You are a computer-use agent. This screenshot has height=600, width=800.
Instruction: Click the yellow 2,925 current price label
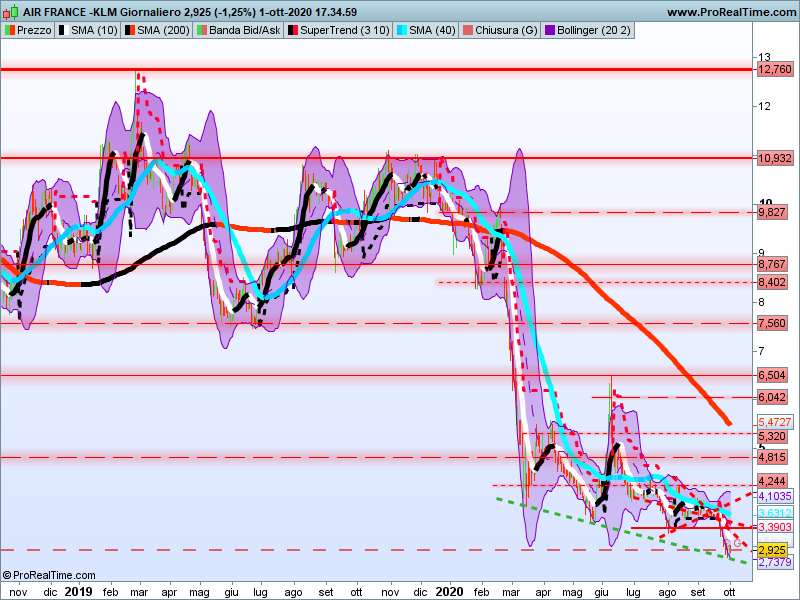tap(771, 550)
